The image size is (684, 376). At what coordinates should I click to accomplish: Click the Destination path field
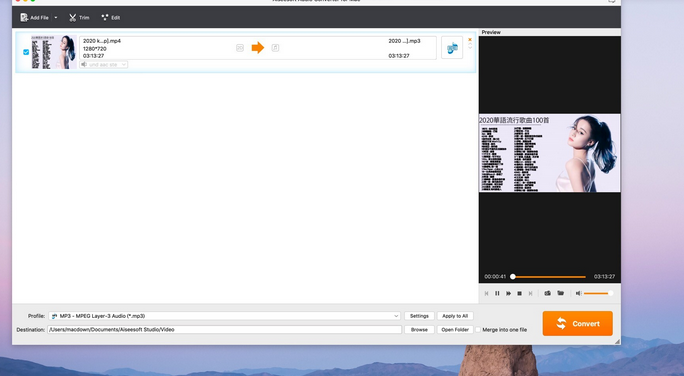coord(224,330)
